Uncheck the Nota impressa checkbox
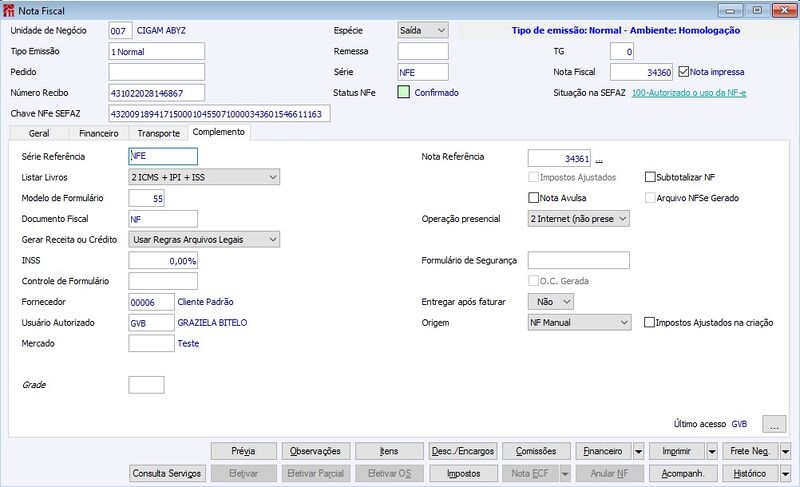Image resolution: width=800 pixels, height=487 pixels. coord(684,72)
